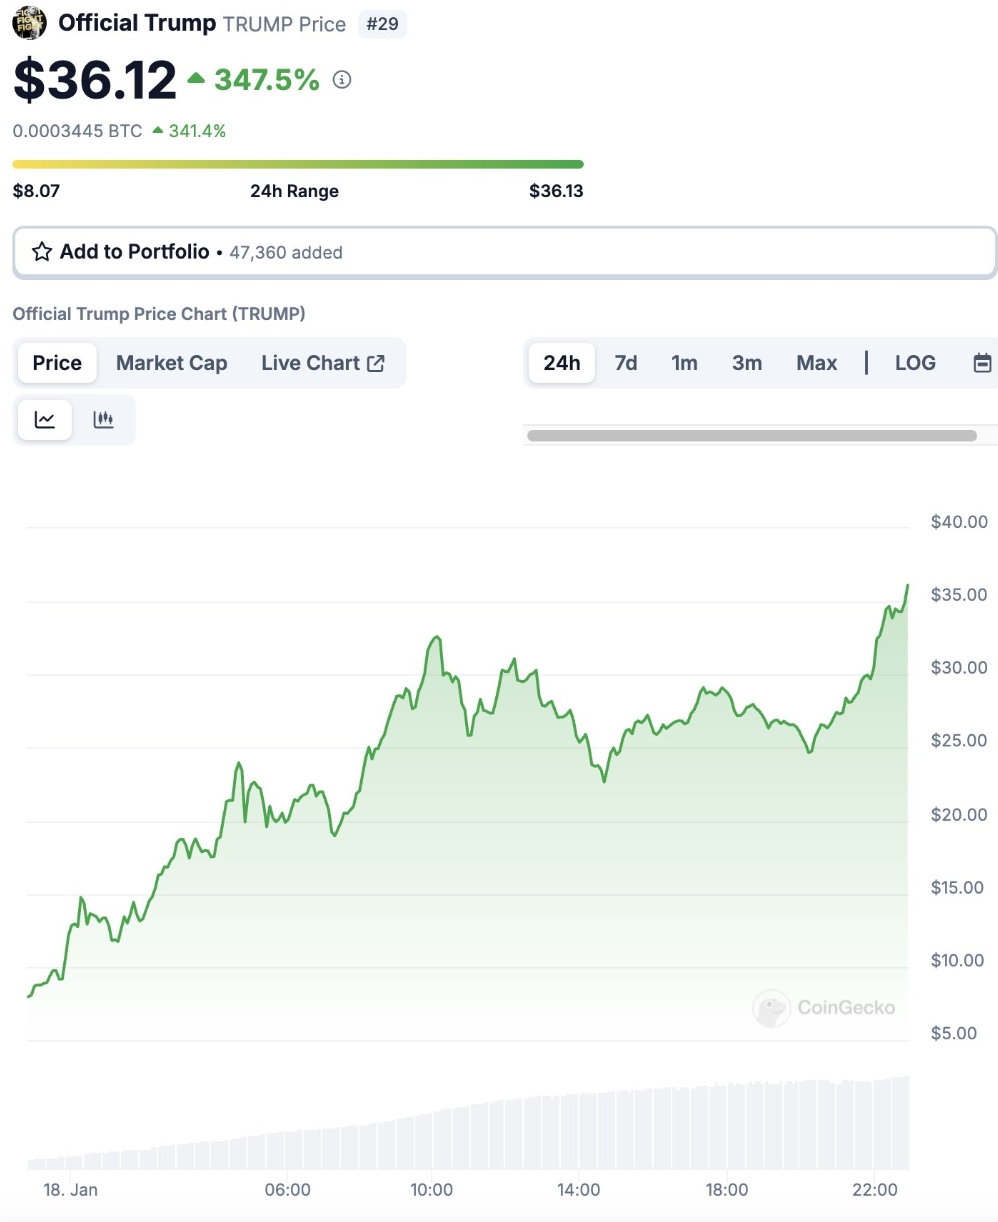
Task: Click the $35.00 y-axis label
Action: pos(958,595)
